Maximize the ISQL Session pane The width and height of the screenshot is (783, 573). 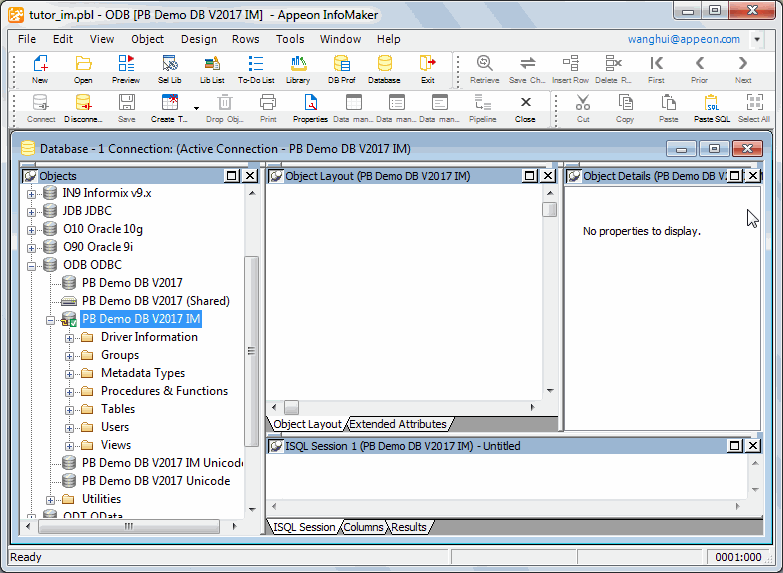(734, 446)
